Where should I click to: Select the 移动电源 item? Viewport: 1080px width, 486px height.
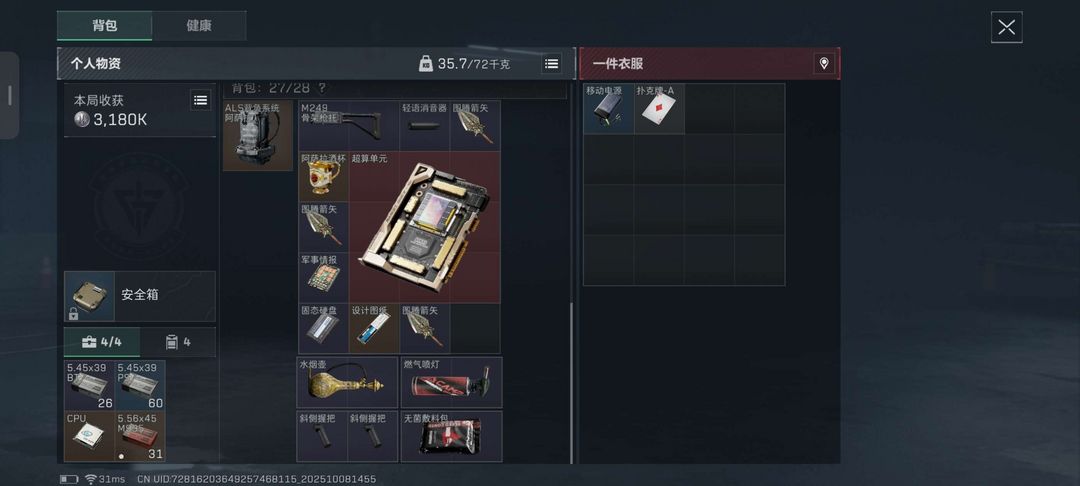pyautogui.click(x=609, y=109)
